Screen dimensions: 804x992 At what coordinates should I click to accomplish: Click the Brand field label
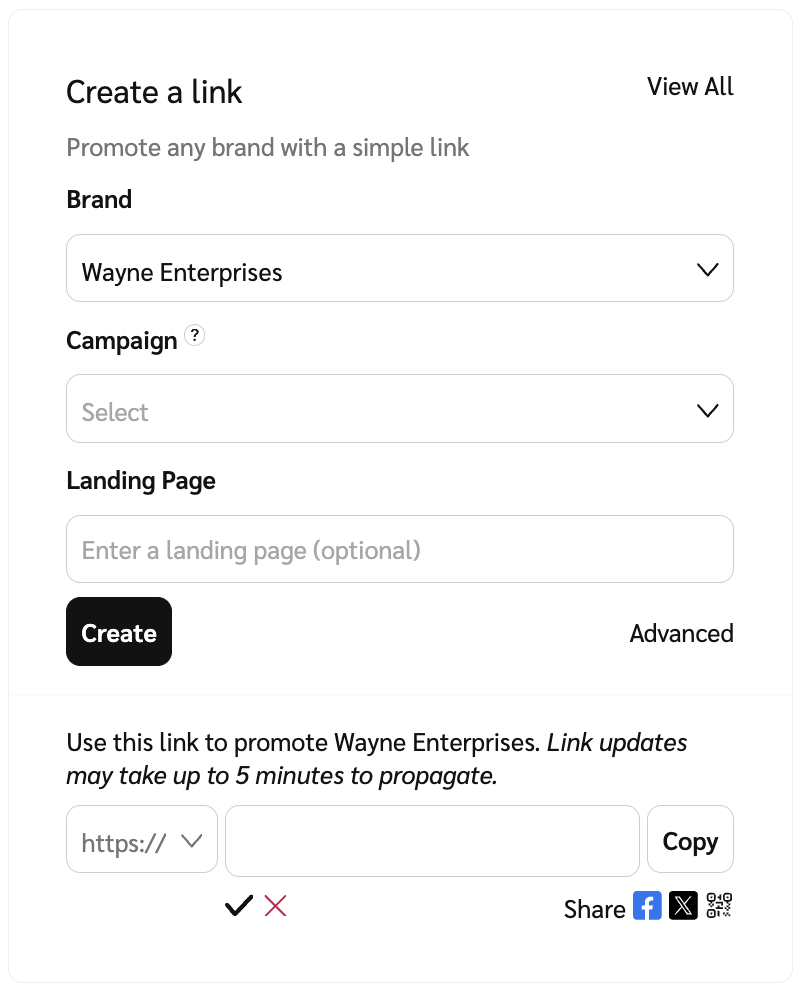point(99,200)
